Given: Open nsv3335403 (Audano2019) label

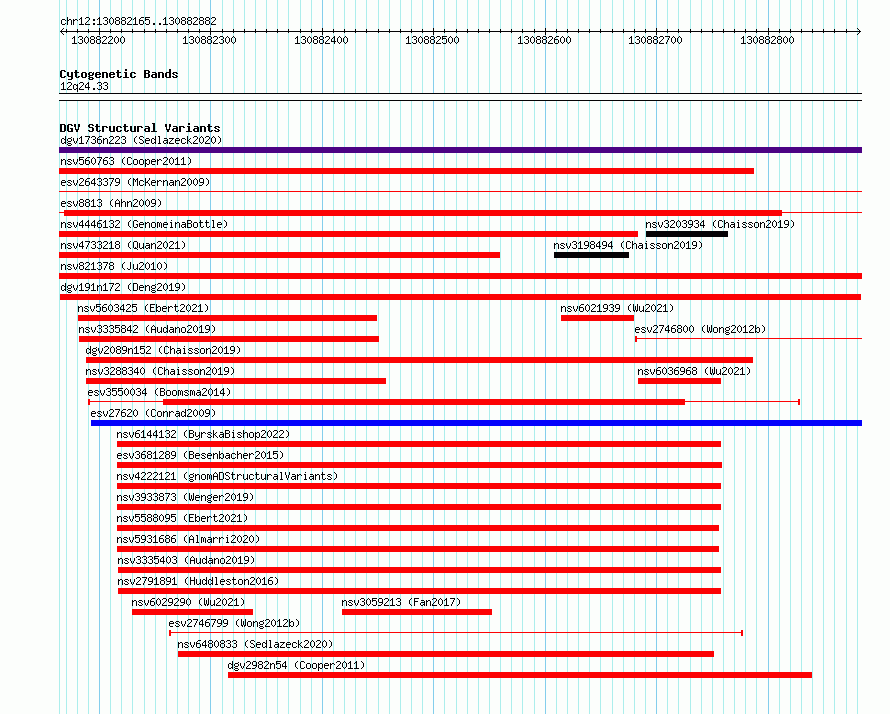Looking at the screenshot, I should 186,560.
